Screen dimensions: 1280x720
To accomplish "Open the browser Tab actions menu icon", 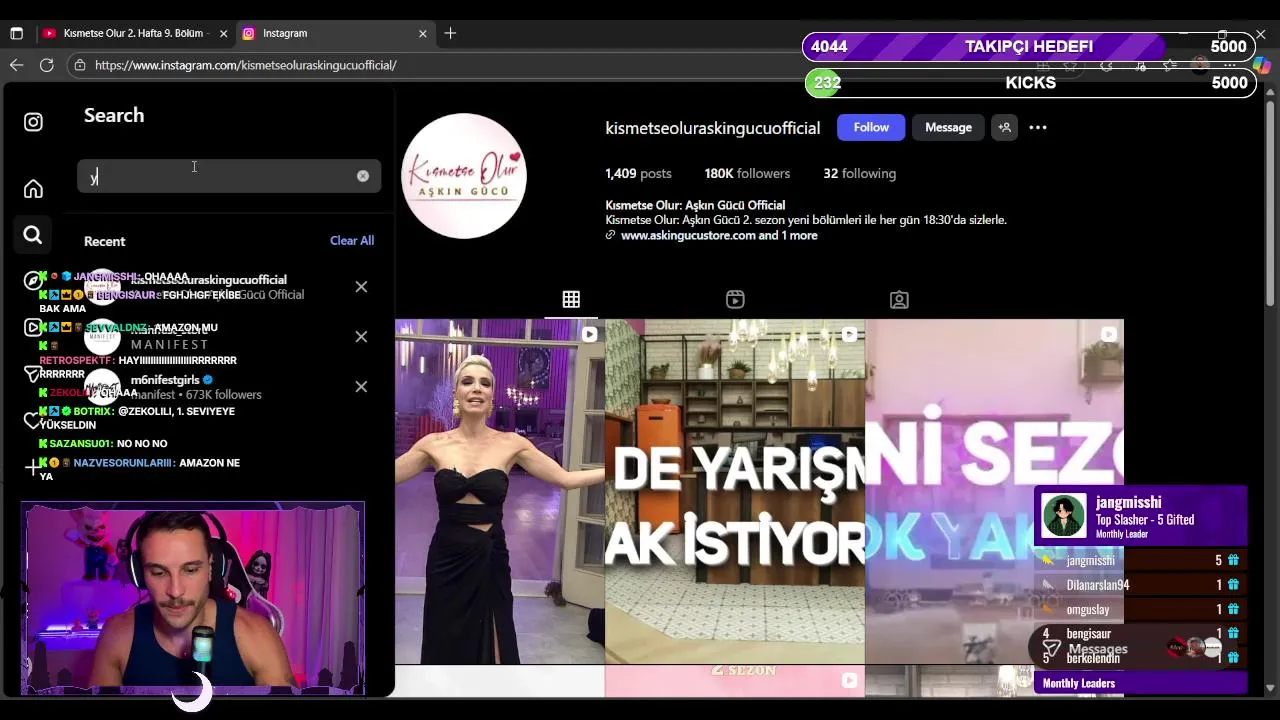I will (x=16, y=33).
